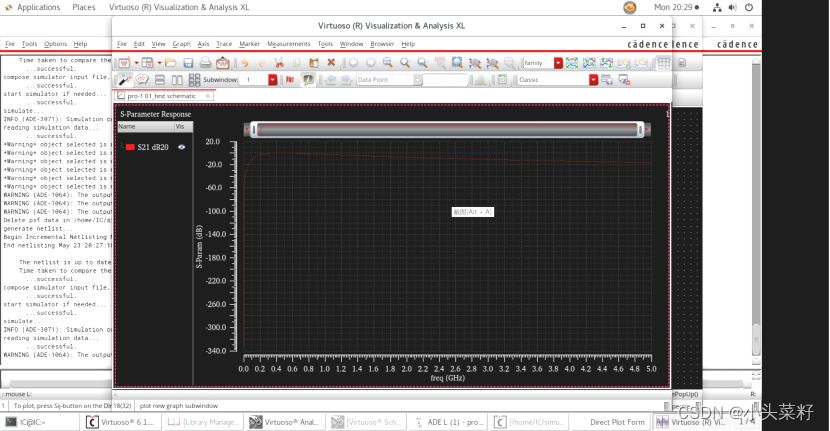830x431 pixels.
Task: Open the Measurements menu
Action: (x=288, y=44)
